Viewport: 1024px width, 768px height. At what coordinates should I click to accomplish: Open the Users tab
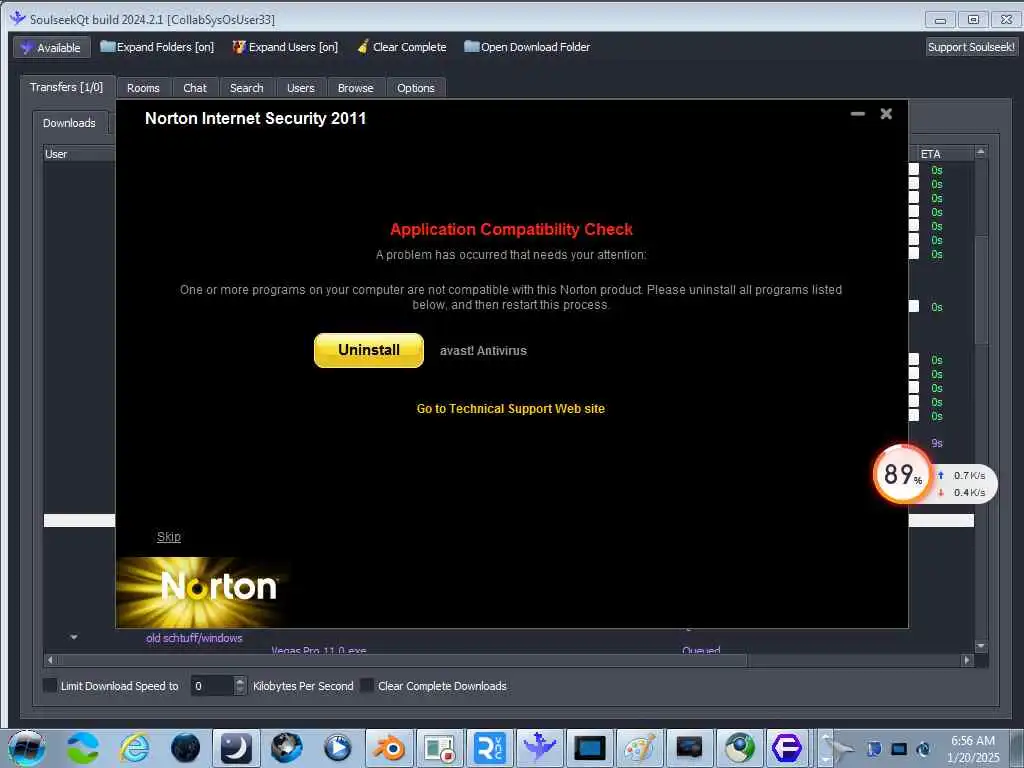[x=300, y=88]
